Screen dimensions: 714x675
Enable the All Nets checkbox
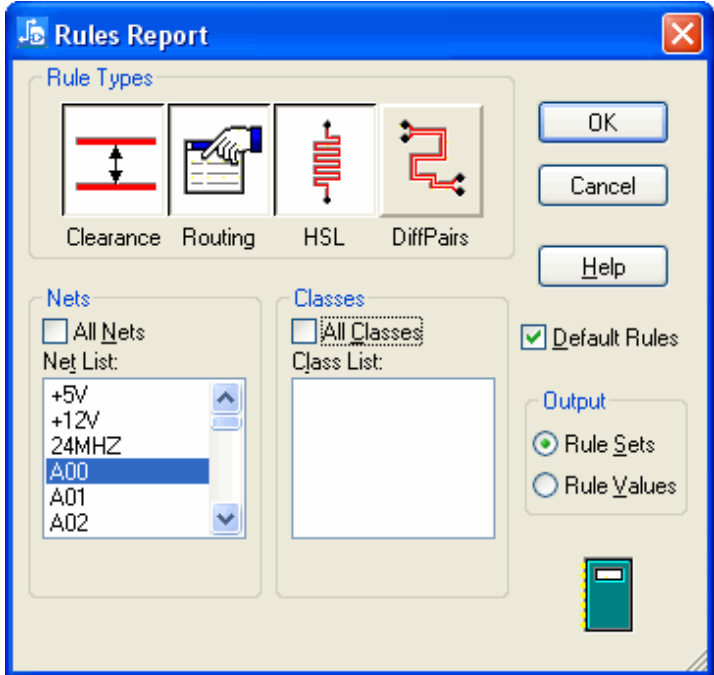tap(56, 331)
